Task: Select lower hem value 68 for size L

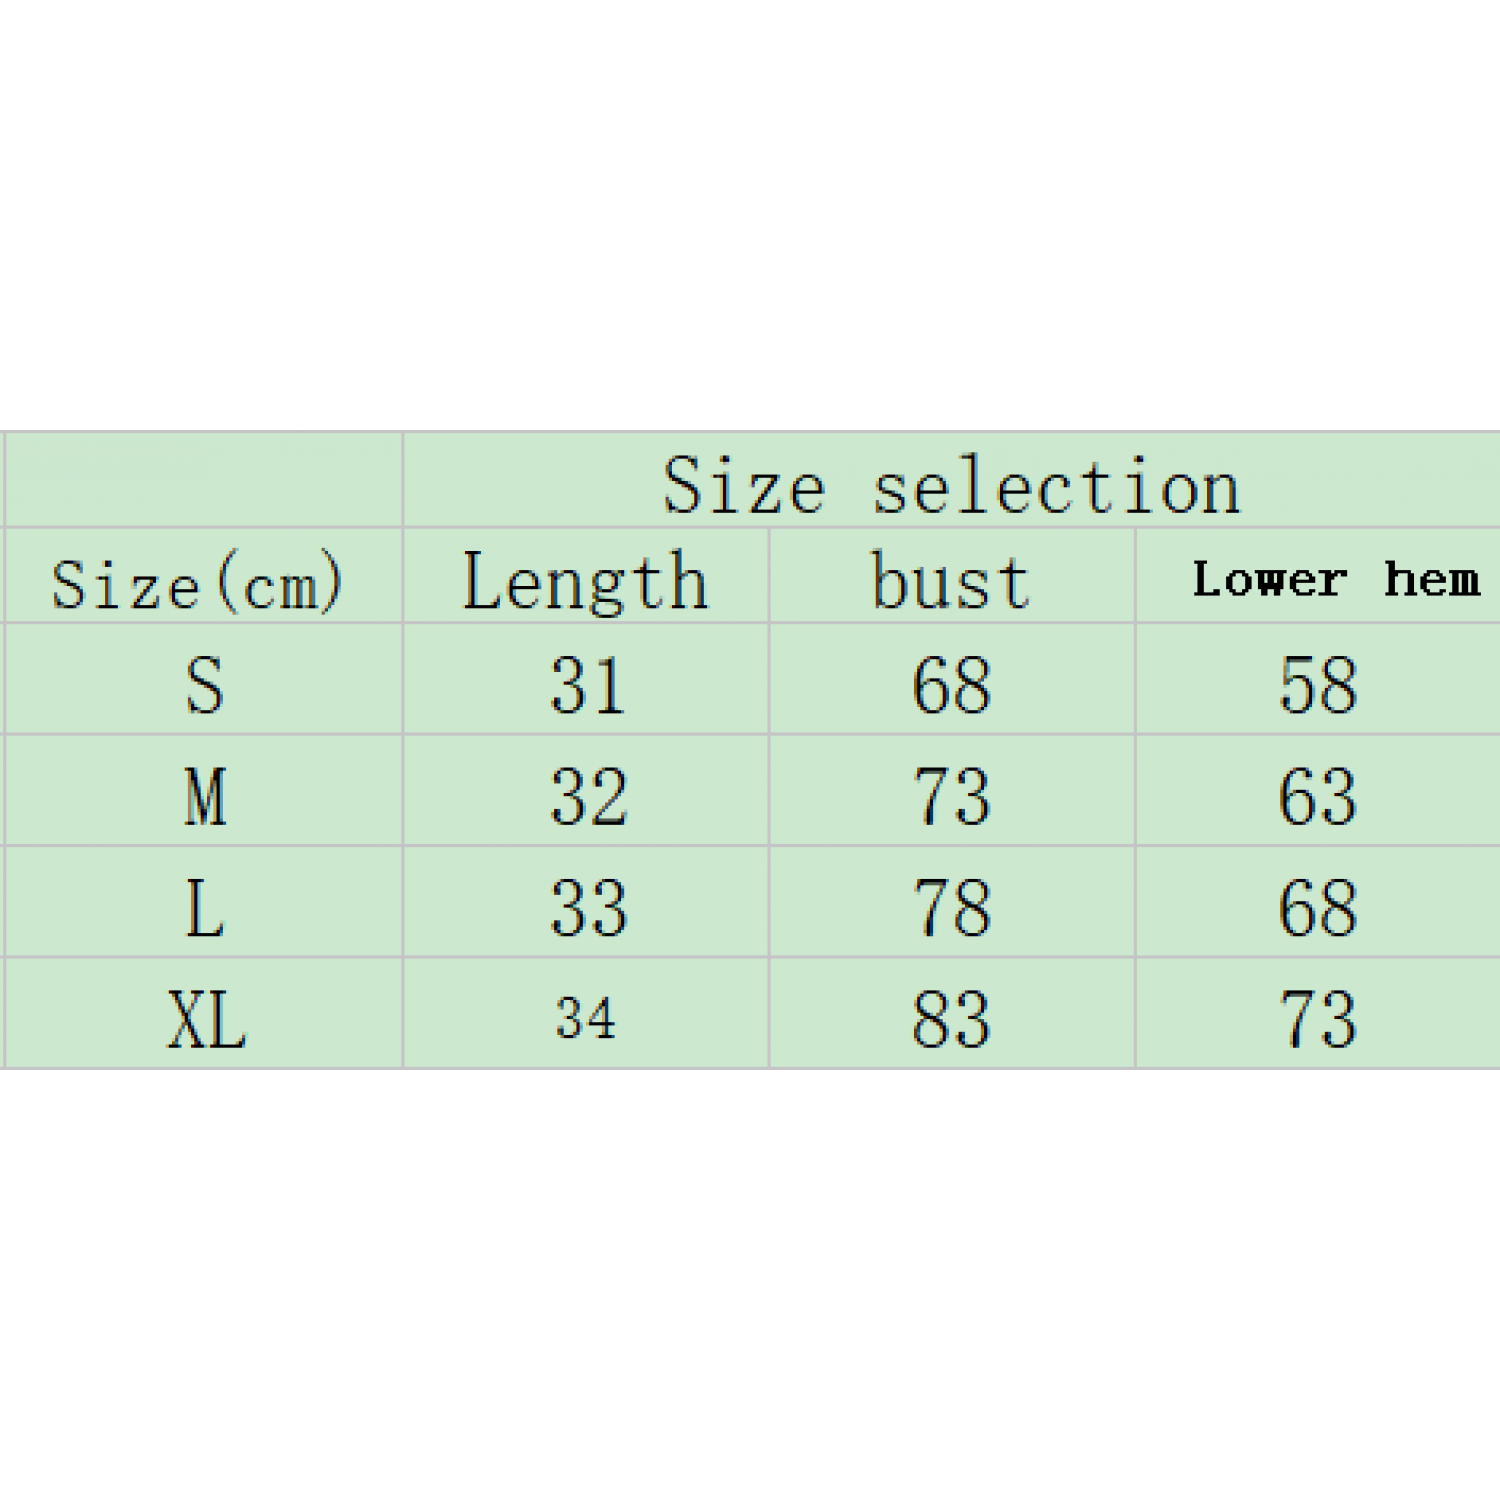Action: [x=1318, y=908]
